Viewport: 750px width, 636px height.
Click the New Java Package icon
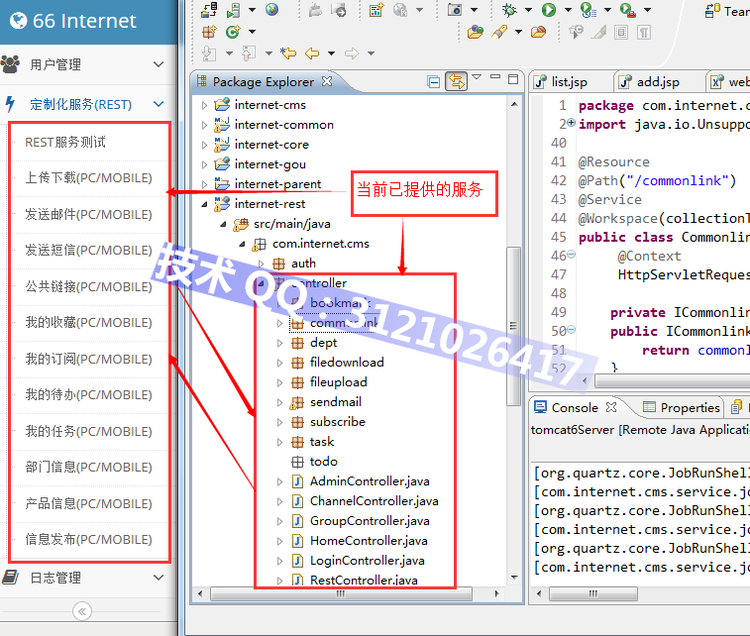click(209, 32)
